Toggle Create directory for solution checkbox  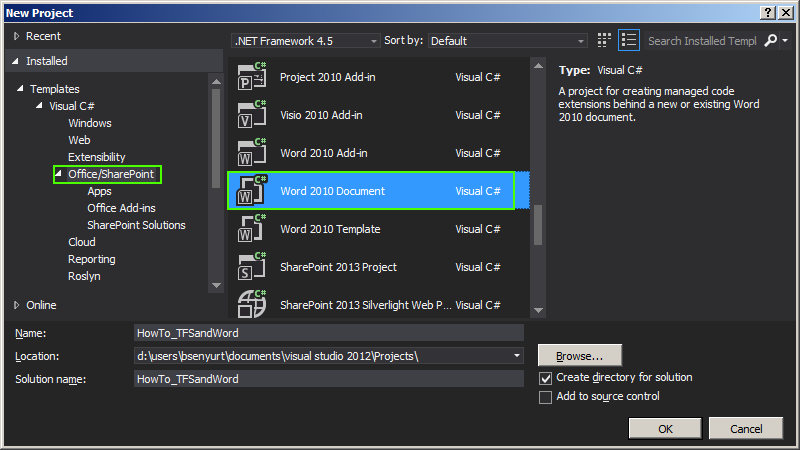coord(545,378)
